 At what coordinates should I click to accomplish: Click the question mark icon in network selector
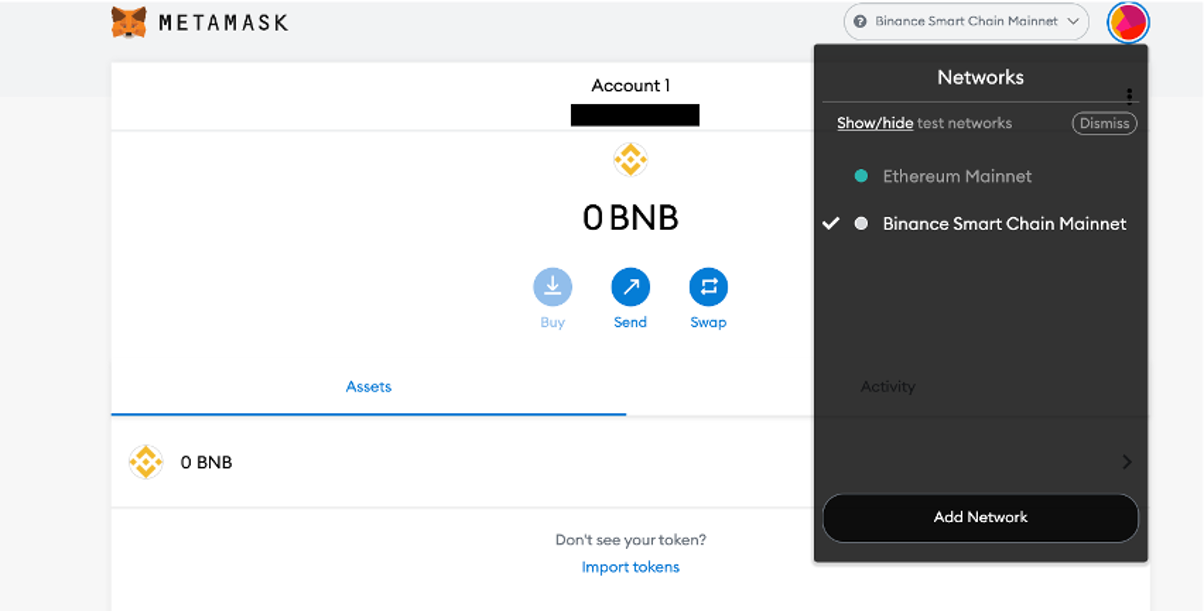(x=860, y=21)
